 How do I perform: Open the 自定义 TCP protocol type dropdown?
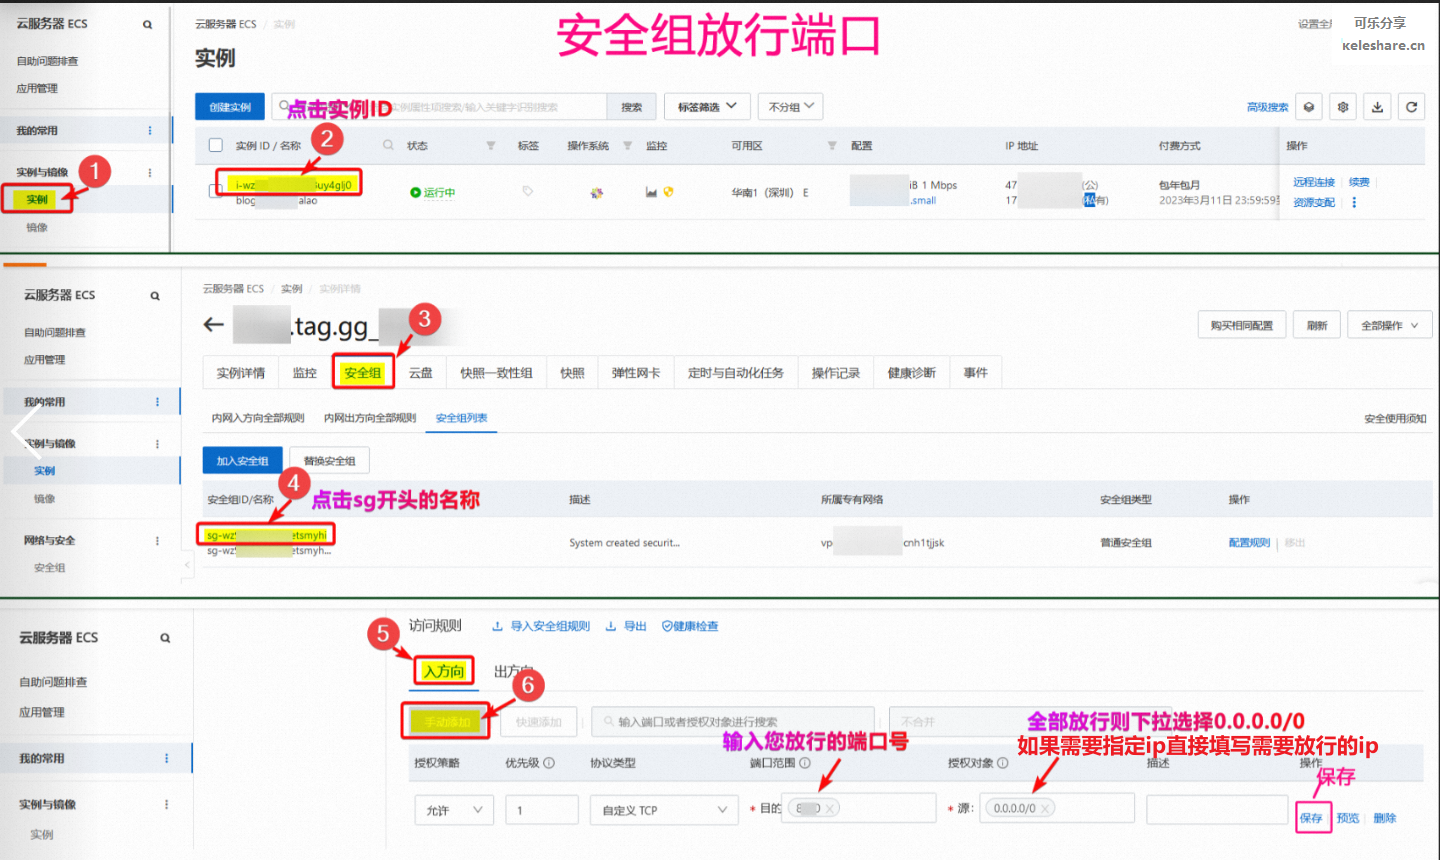click(665, 810)
